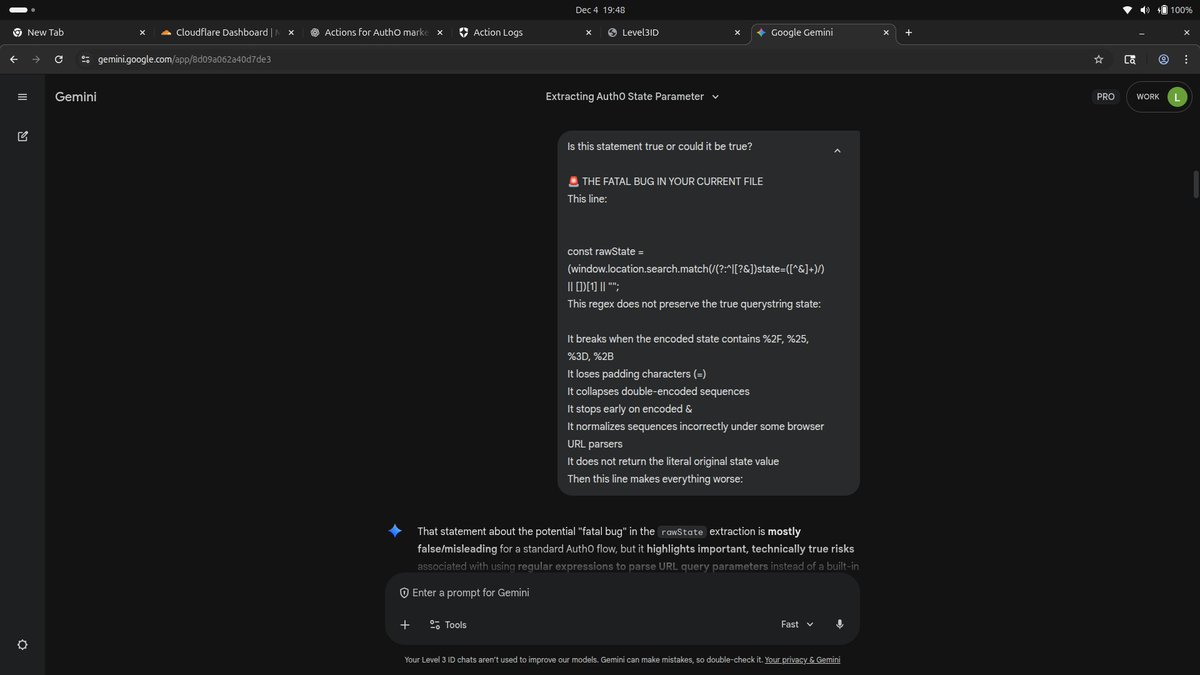Open the Fast model selector

(795, 623)
